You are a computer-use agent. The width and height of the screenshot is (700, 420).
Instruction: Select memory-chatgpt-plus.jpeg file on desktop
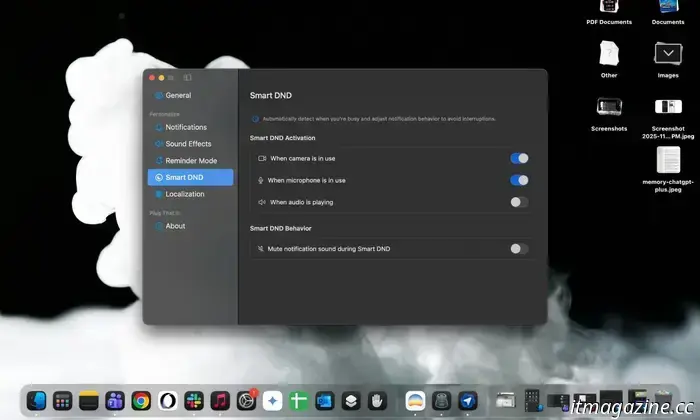(x=668, y=160)
